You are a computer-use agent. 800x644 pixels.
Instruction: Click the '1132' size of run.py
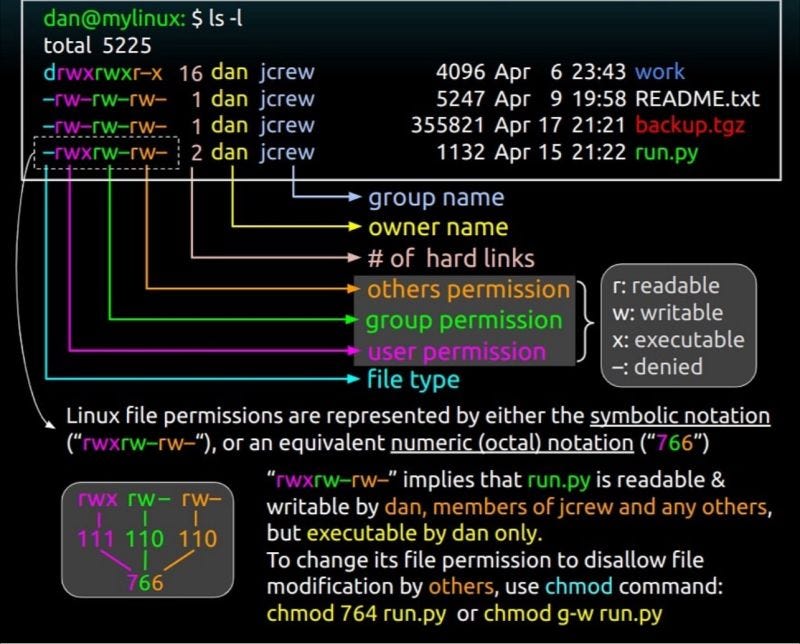pos(461,153)
